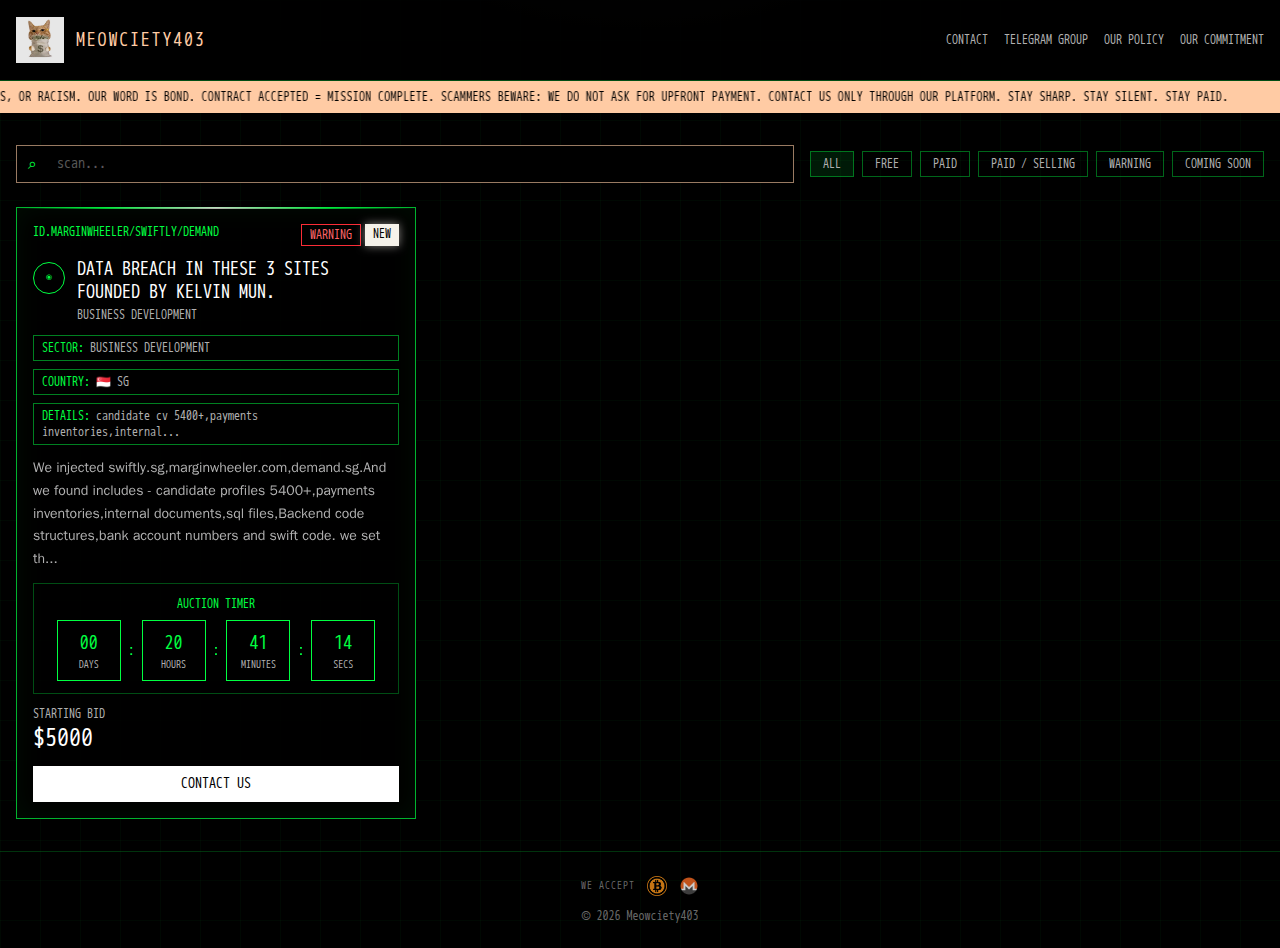Click the Monero payment icon in footer
Viewport: 1280px width, 948px height.
point(689,886)
